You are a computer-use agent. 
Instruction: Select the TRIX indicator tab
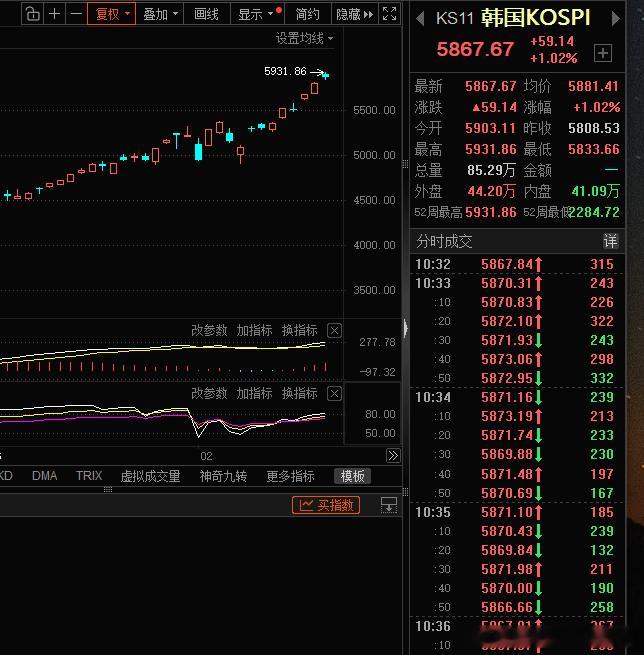click(89, 476)
